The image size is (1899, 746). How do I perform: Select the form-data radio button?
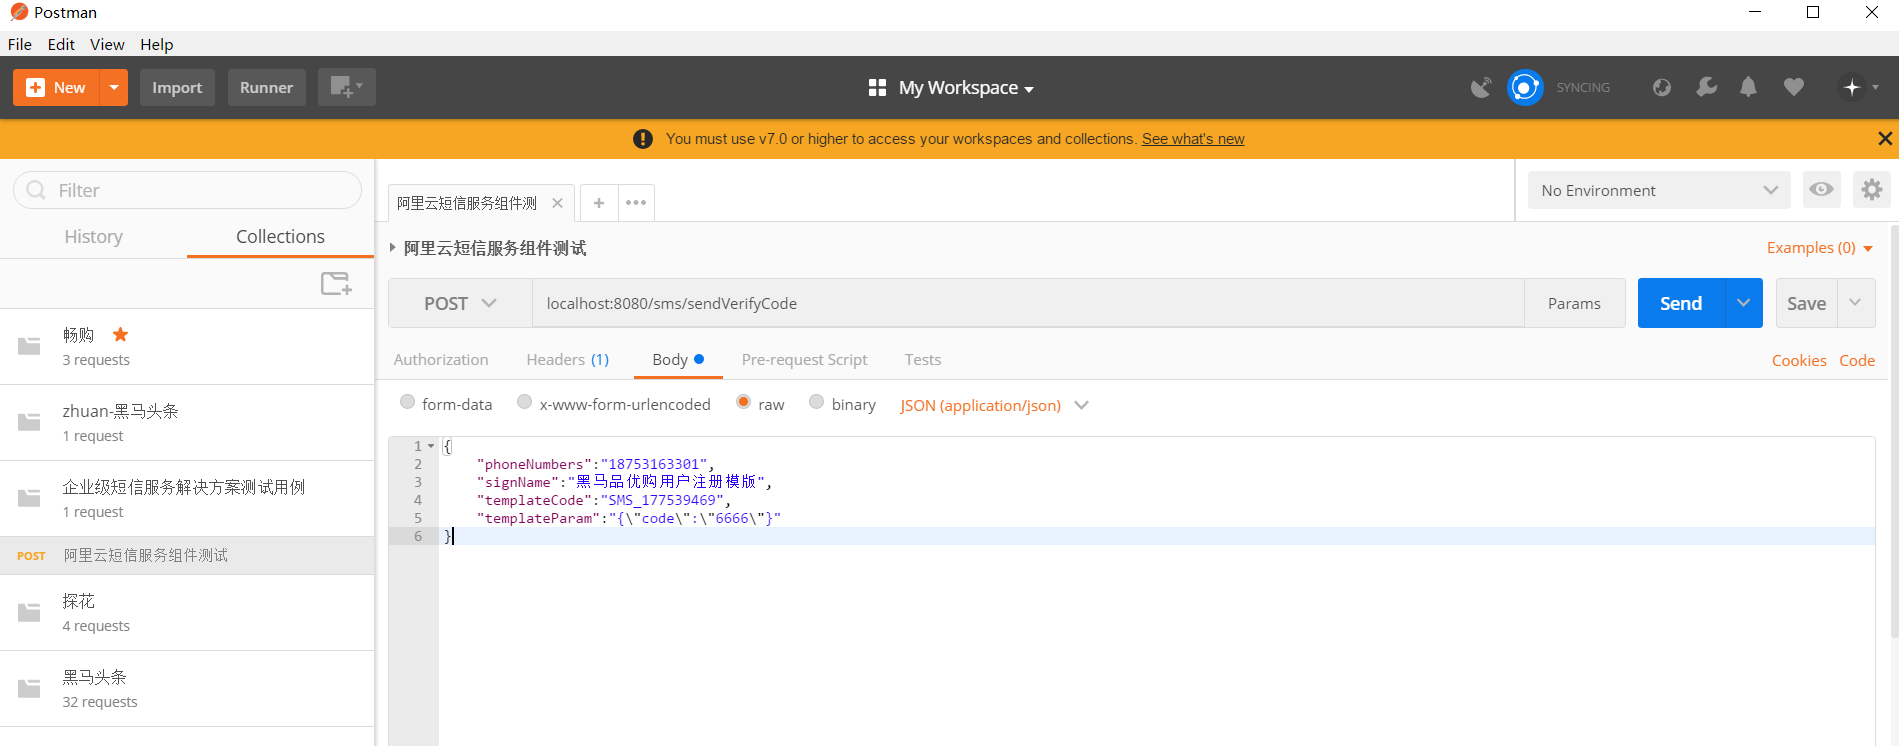[407, 402]
